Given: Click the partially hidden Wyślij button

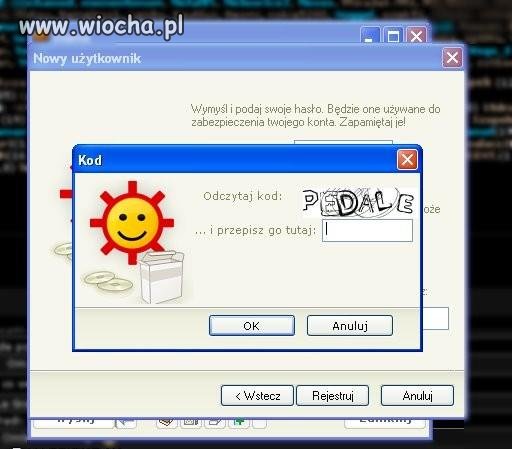Looking at the screenshot, I should 74,423.
